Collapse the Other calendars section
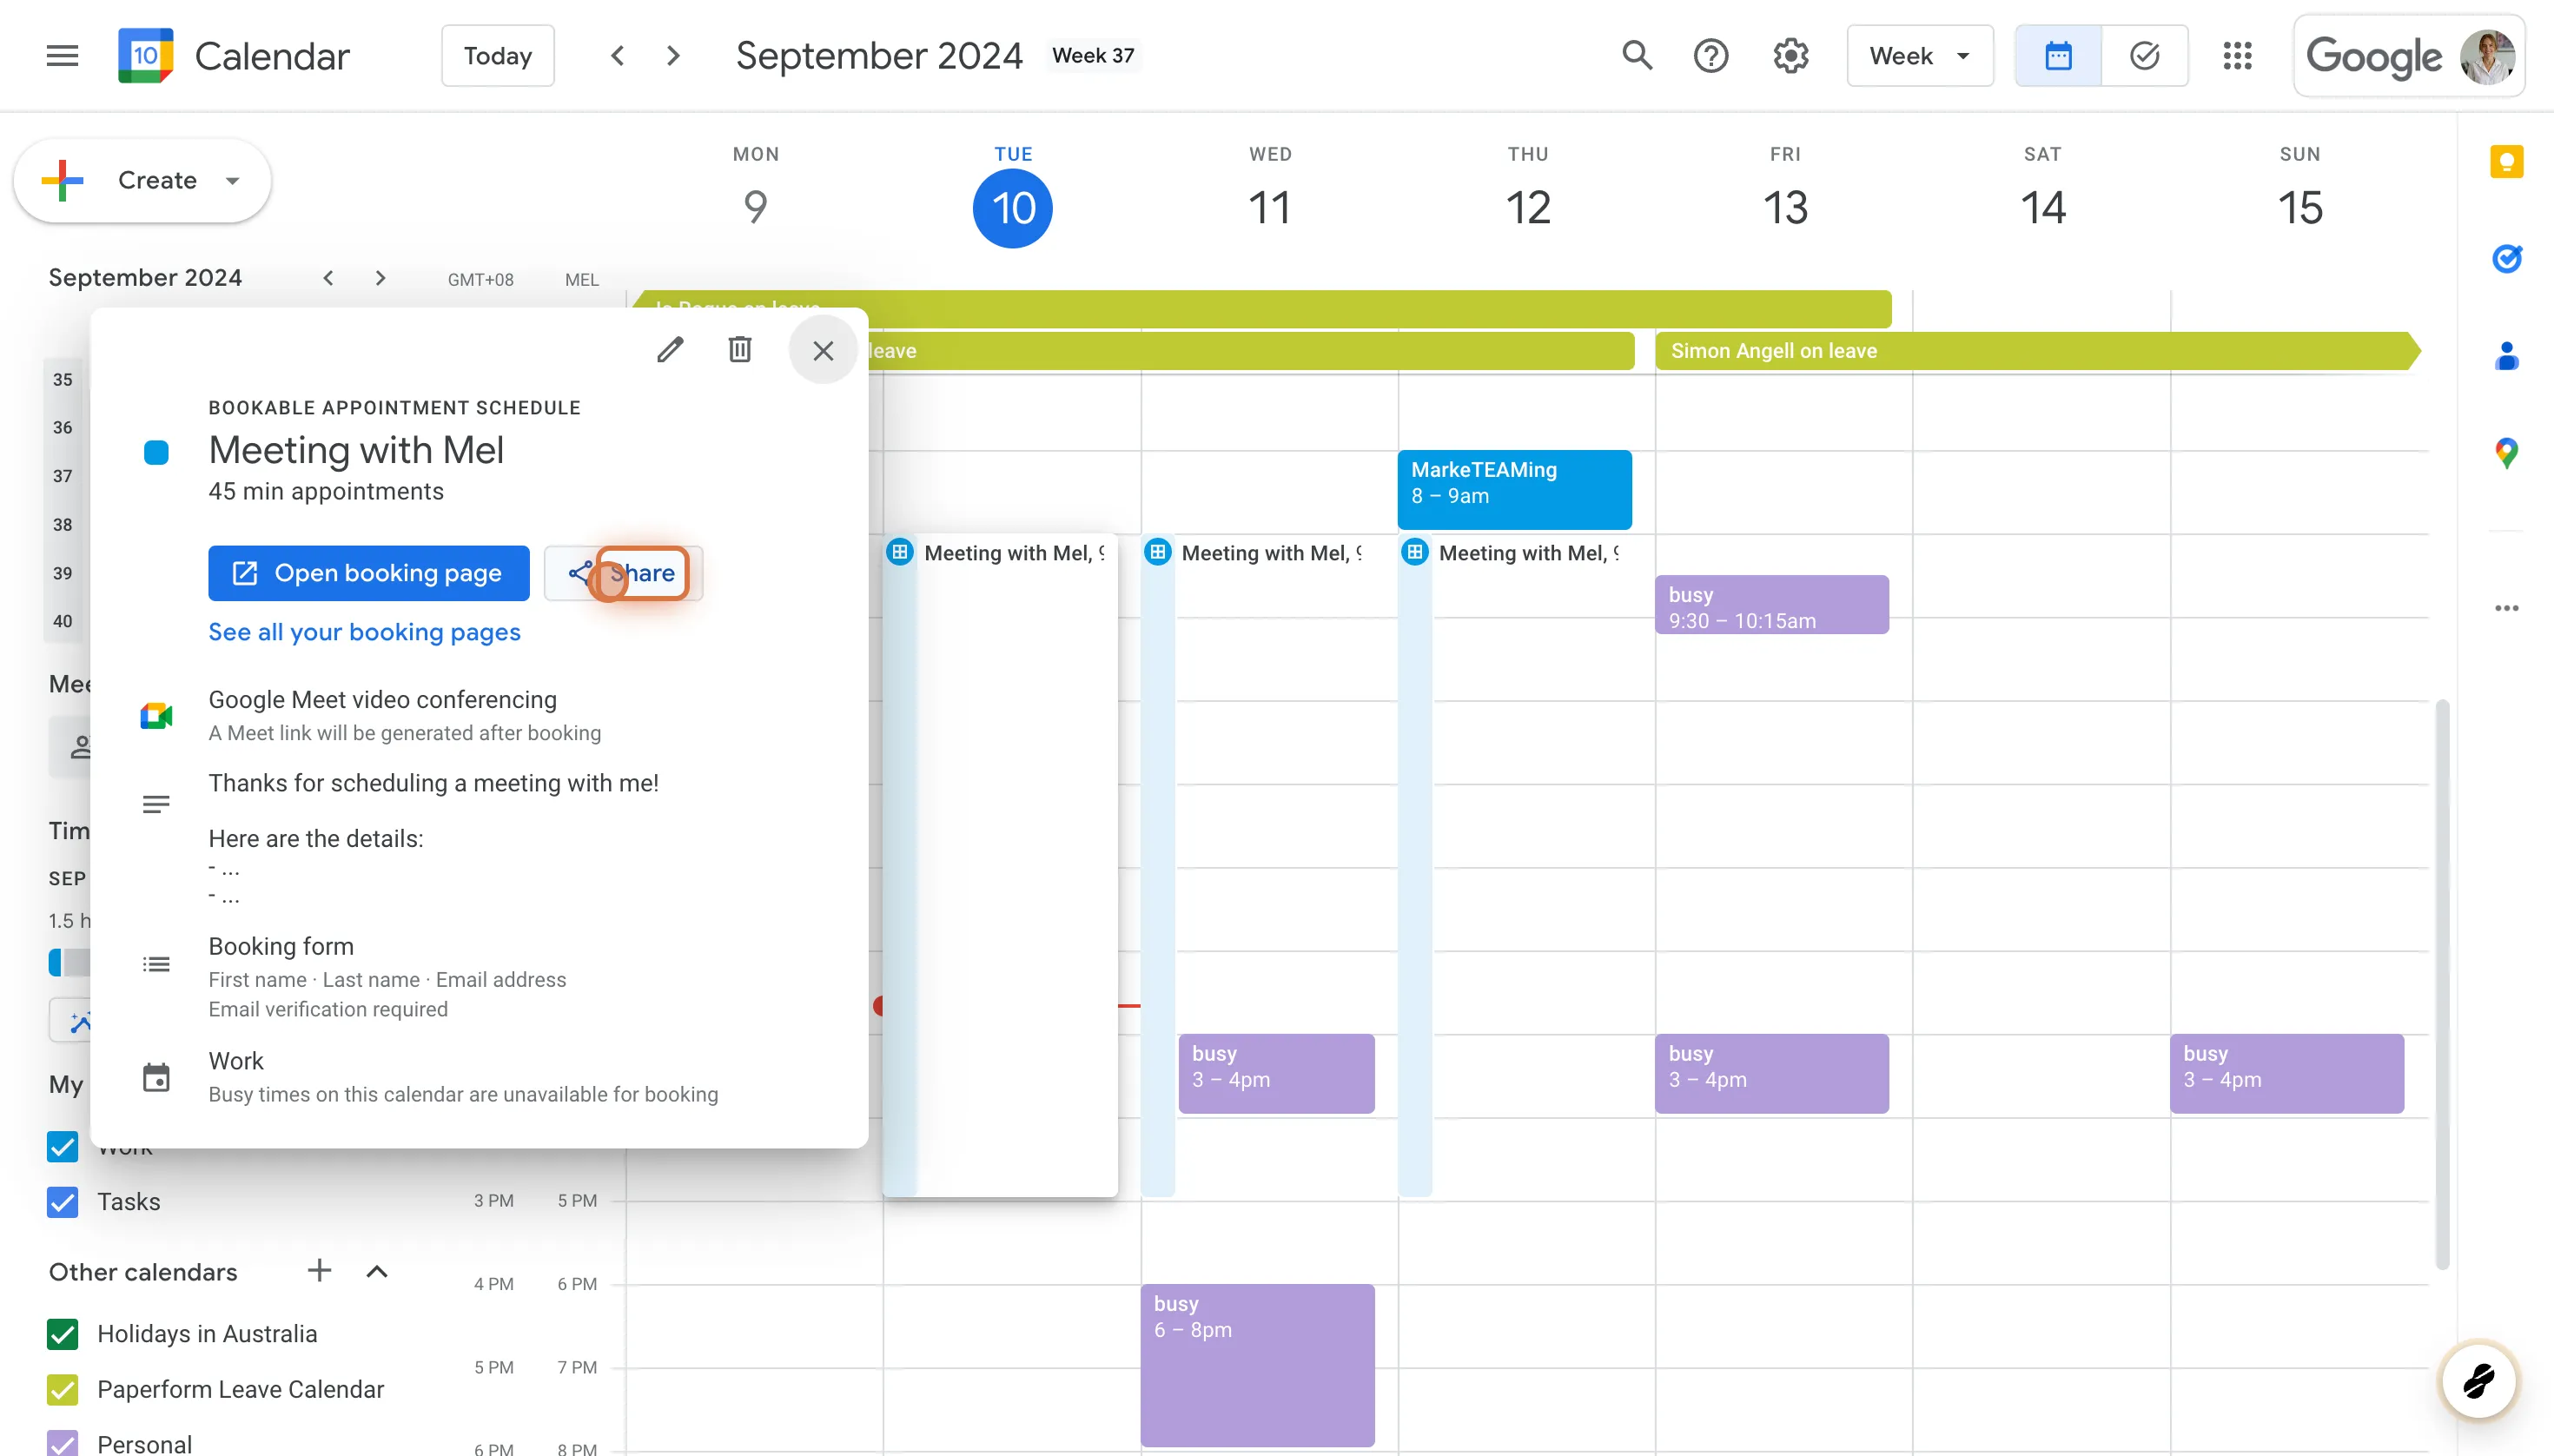This screenshot has width=2554, height=1456. [377, 1271]
